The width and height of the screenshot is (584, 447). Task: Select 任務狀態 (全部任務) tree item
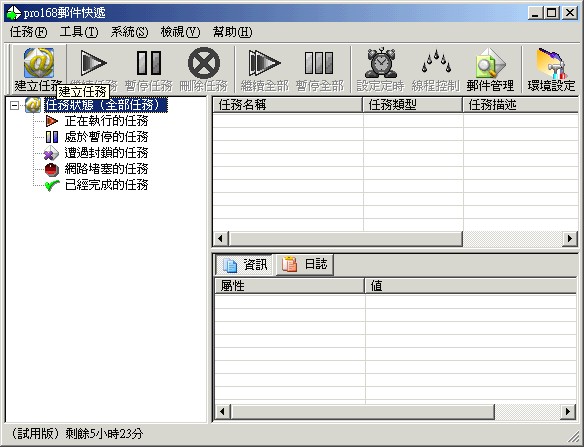tap(106, 105)
